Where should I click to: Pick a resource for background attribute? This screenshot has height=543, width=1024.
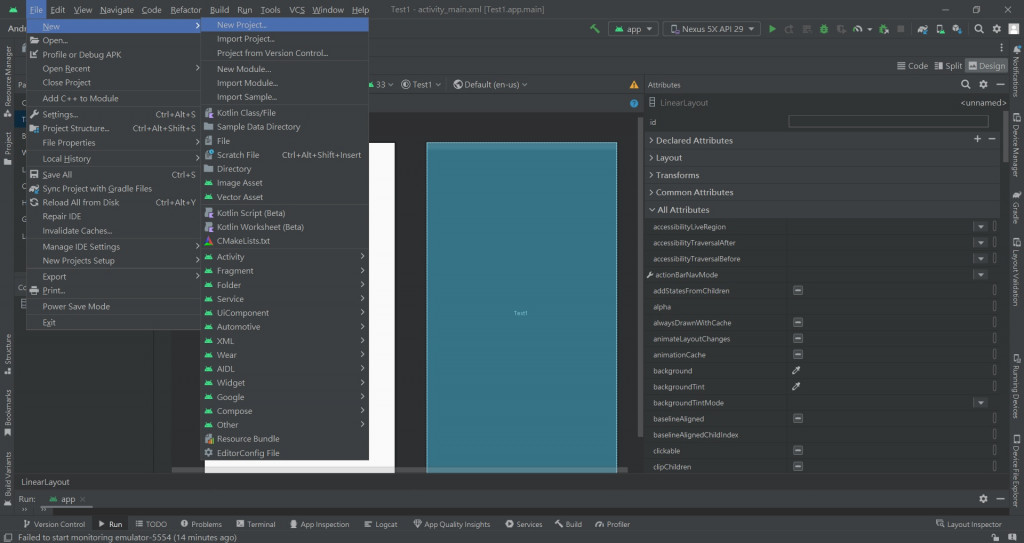[796, 370]
